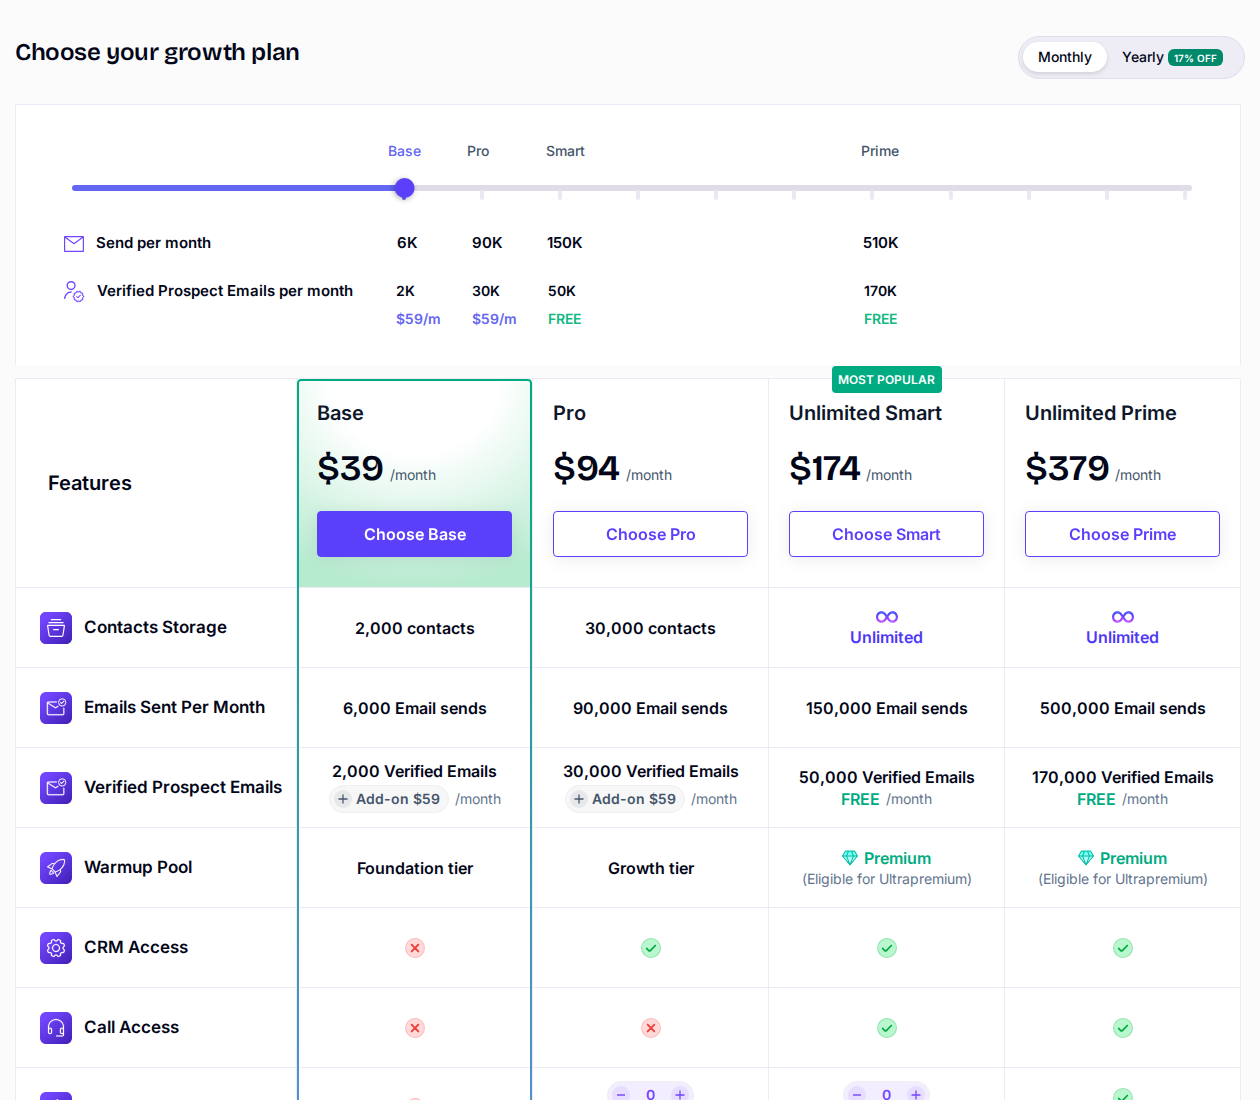Select the Smart label above the slider
The image size is (1260, 1100).
click(565, 151)
